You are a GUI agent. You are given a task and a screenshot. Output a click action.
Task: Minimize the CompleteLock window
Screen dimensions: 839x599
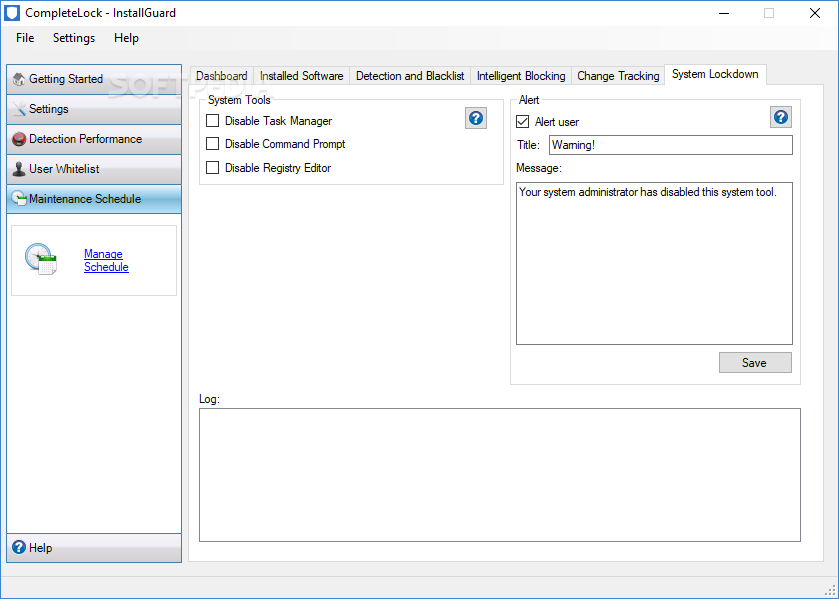tap(723, 13)
